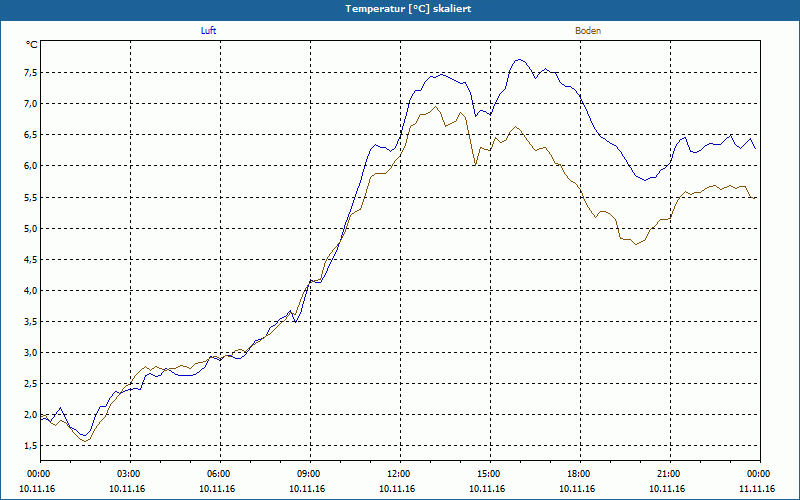The image size is (800, 500).
Task: Click the 03:00 time axis label
Action: (131, 474)
